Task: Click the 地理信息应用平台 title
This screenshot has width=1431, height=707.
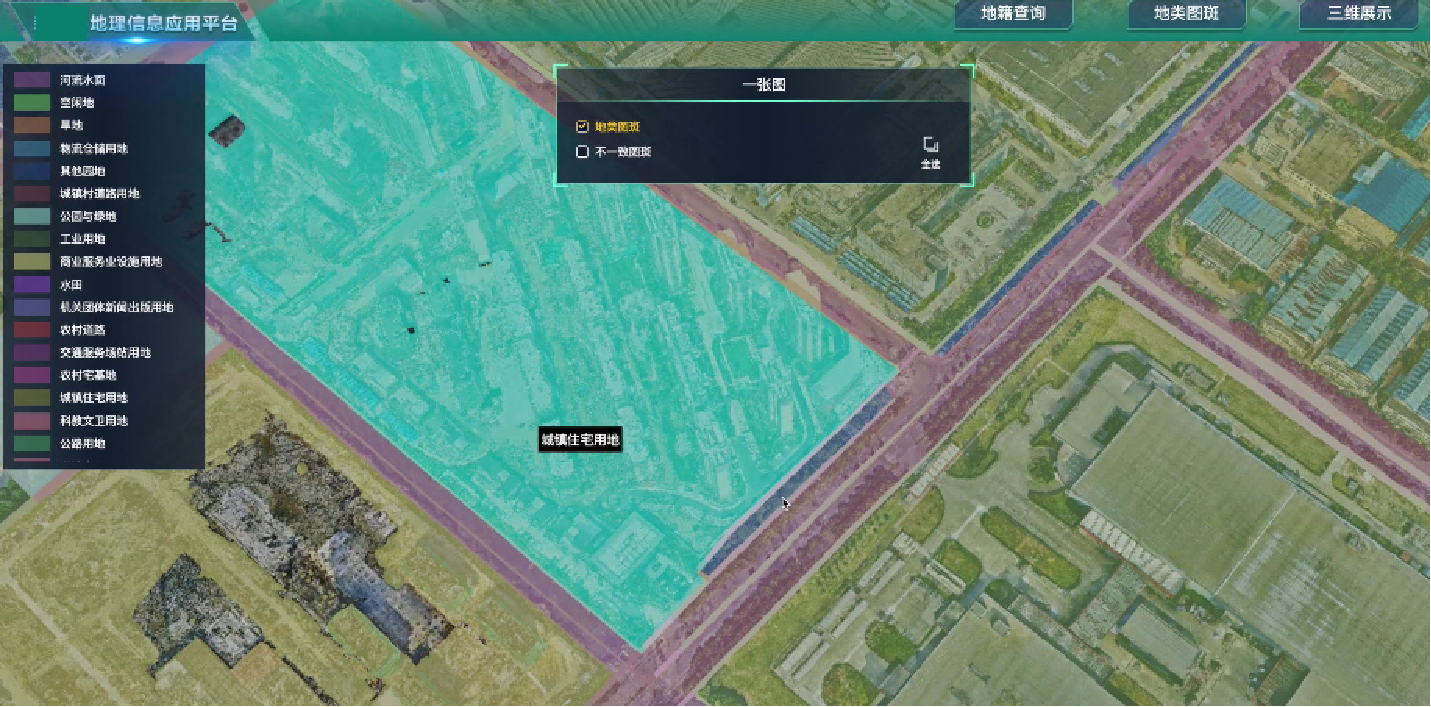Action: point(164,23)
